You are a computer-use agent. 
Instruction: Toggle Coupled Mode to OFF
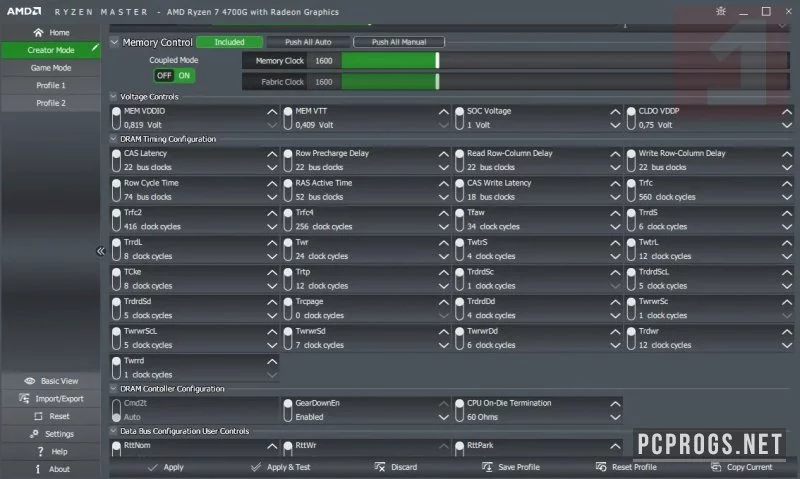[164, 75]
